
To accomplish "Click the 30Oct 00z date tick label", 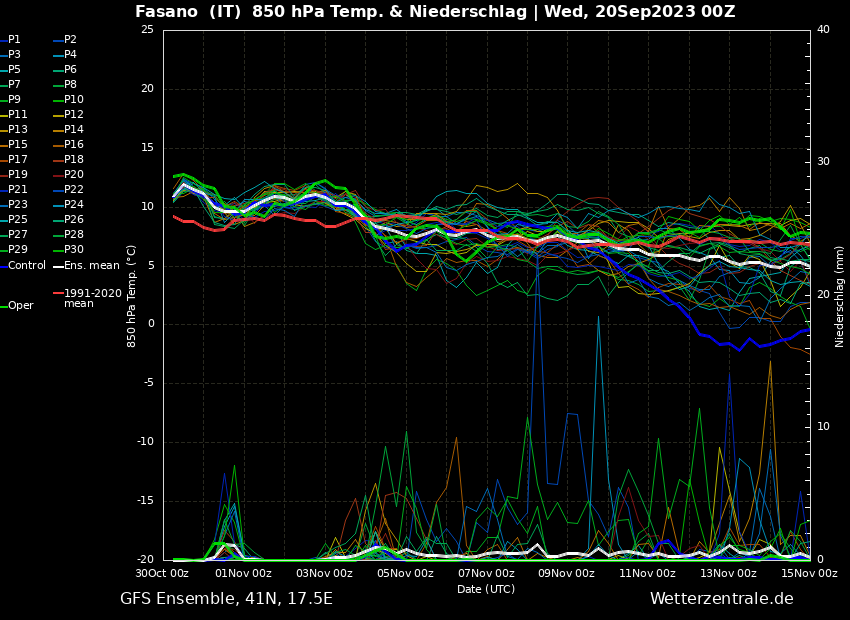I will pyautogui.click(x=162, y=574).
